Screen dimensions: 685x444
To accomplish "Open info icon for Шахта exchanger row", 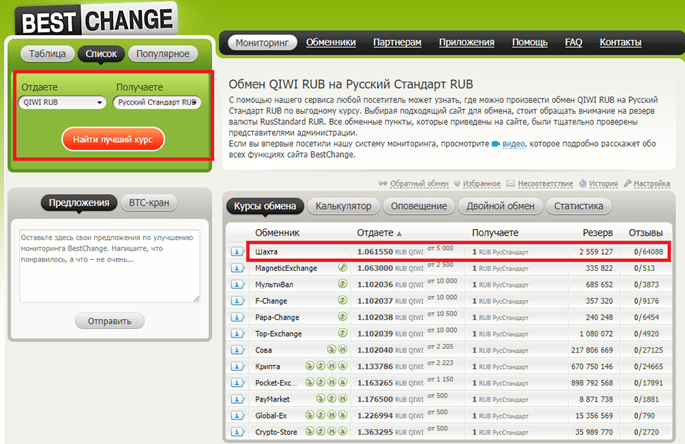I will pyautogui.click(x=237, y=252).
